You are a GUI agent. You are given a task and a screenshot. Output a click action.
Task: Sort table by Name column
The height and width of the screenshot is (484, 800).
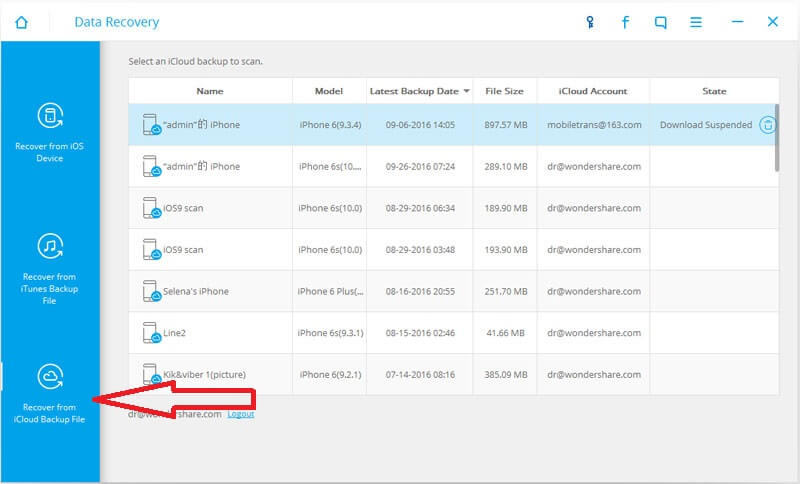(210, 91)
